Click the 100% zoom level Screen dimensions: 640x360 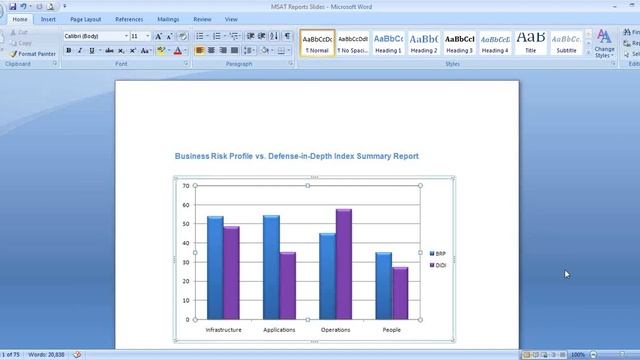(x=578, y=355)
